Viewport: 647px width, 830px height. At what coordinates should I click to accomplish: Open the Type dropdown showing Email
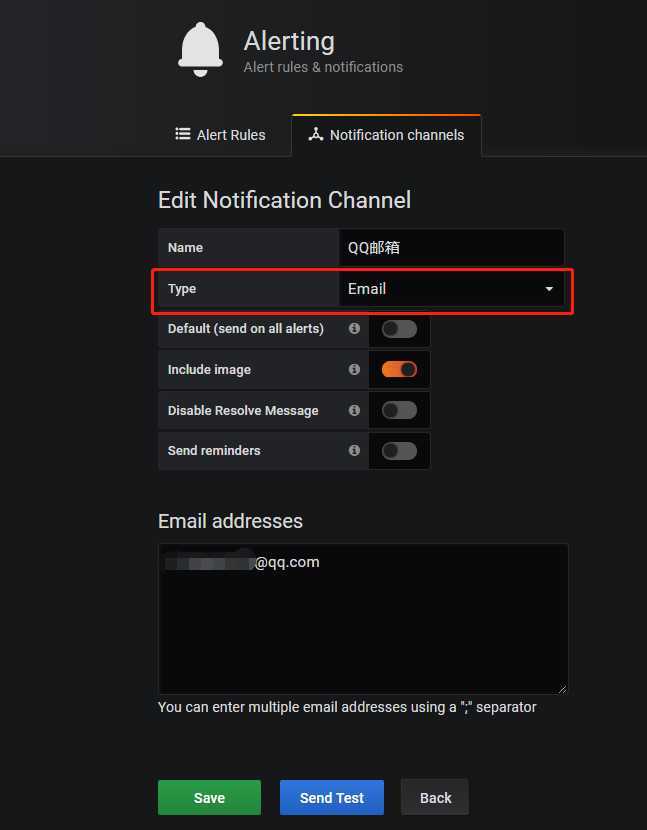coord(451,289)
